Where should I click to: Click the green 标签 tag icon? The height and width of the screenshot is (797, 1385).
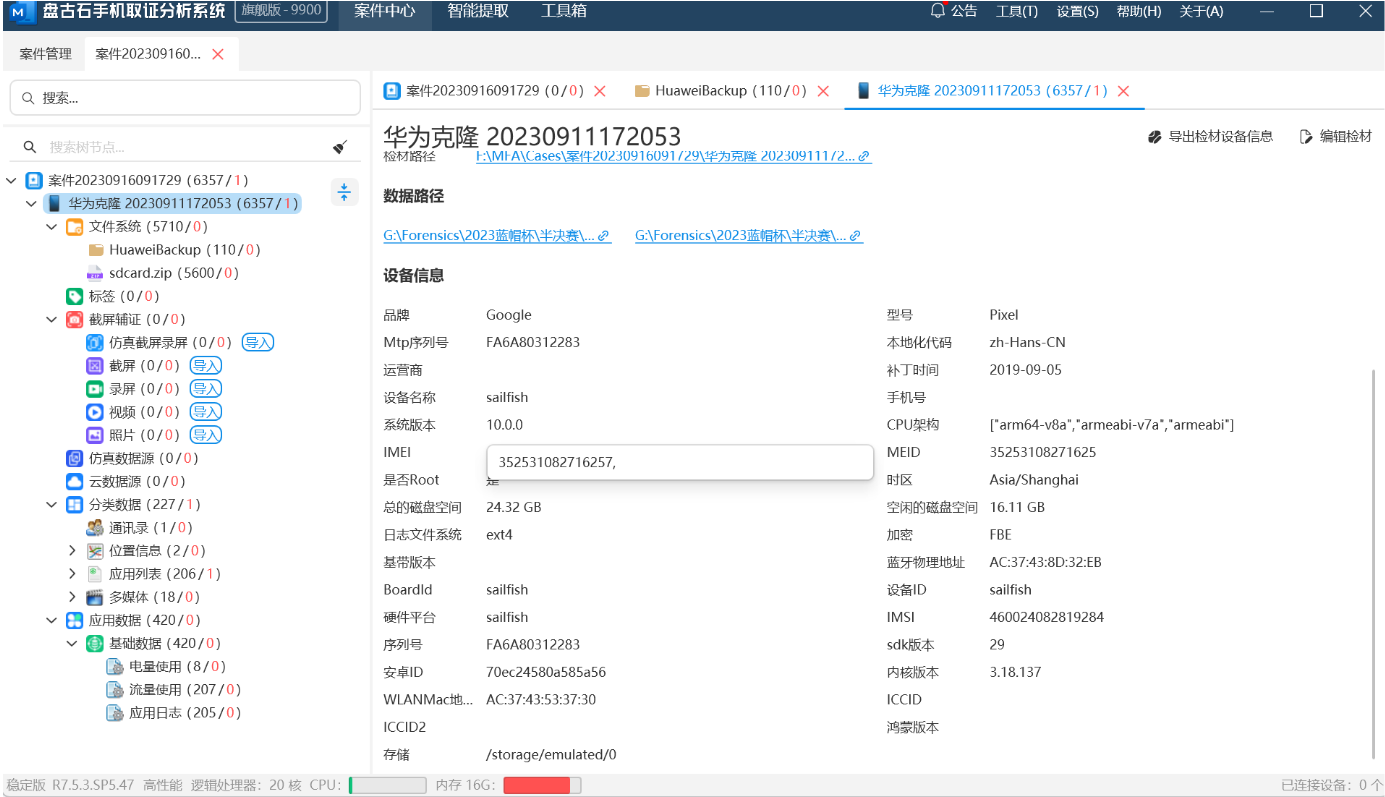click(74, 296)
